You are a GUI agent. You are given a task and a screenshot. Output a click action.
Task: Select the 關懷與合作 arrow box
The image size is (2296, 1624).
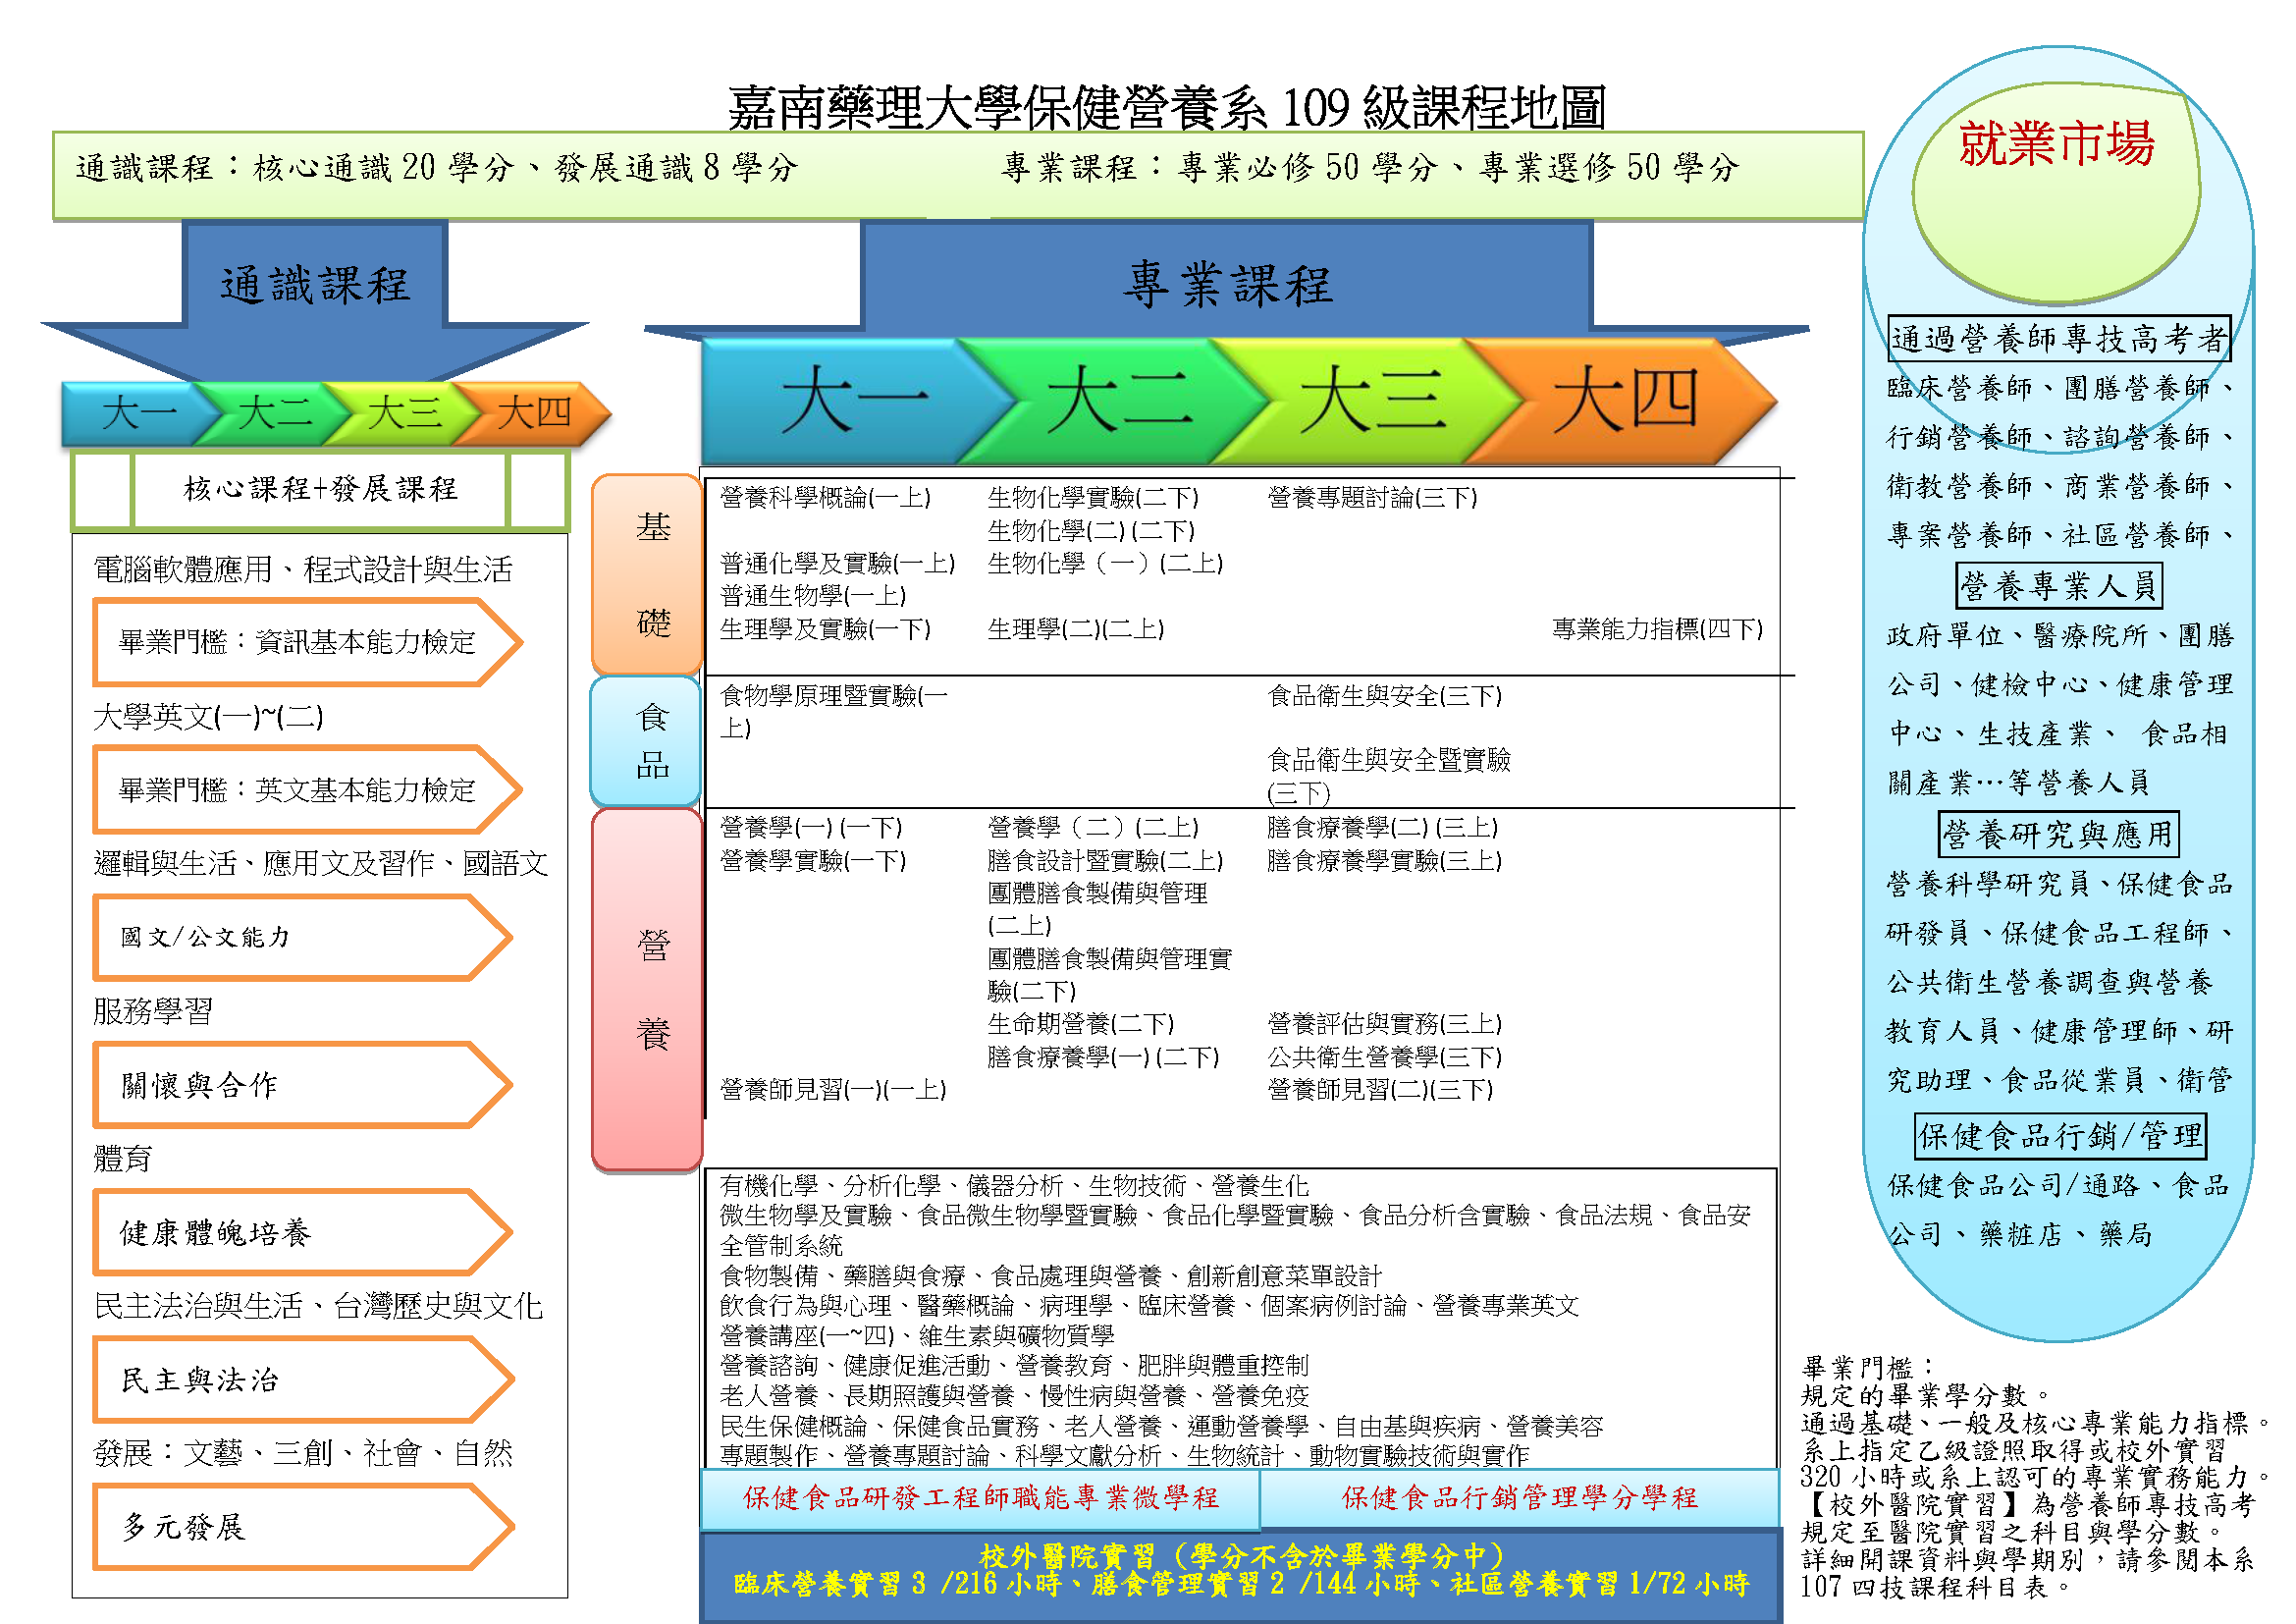[302, 1085]
